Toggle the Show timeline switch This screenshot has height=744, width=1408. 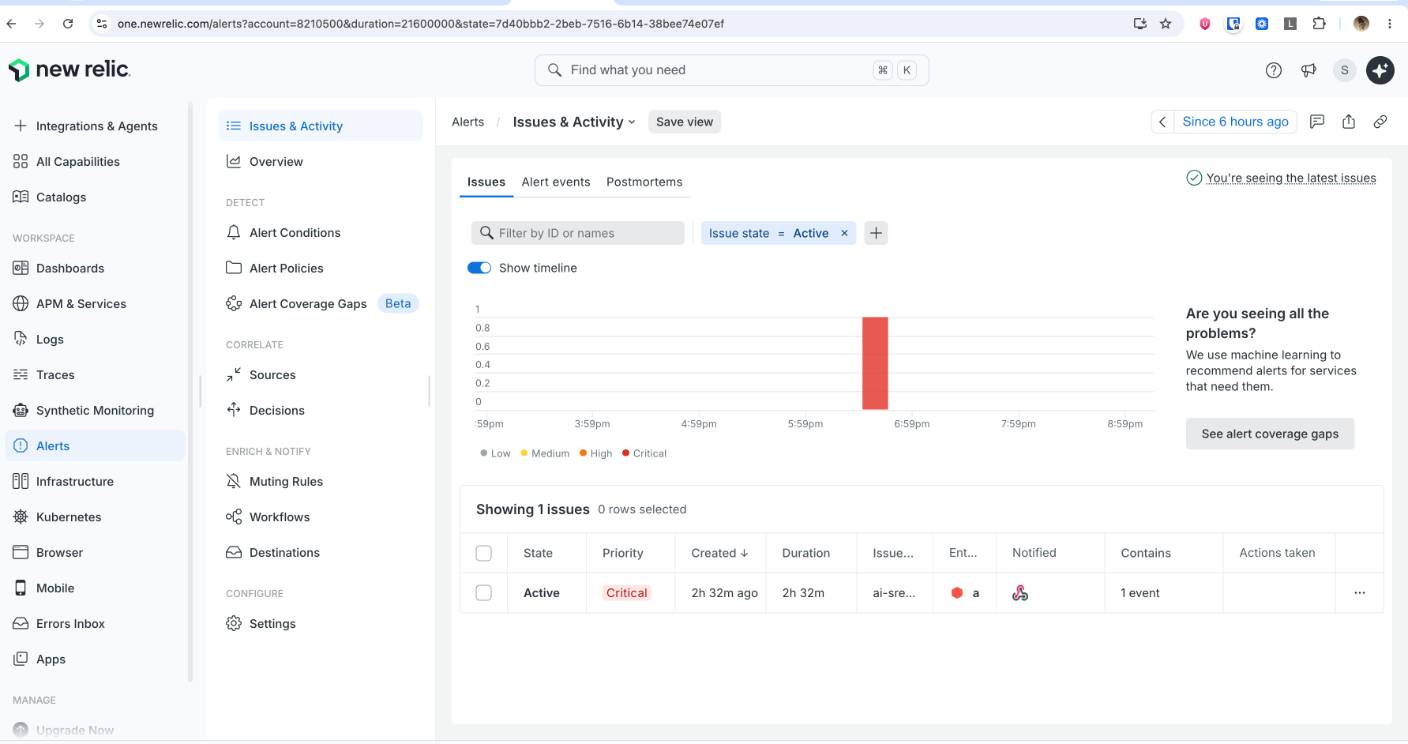(479, 268)
